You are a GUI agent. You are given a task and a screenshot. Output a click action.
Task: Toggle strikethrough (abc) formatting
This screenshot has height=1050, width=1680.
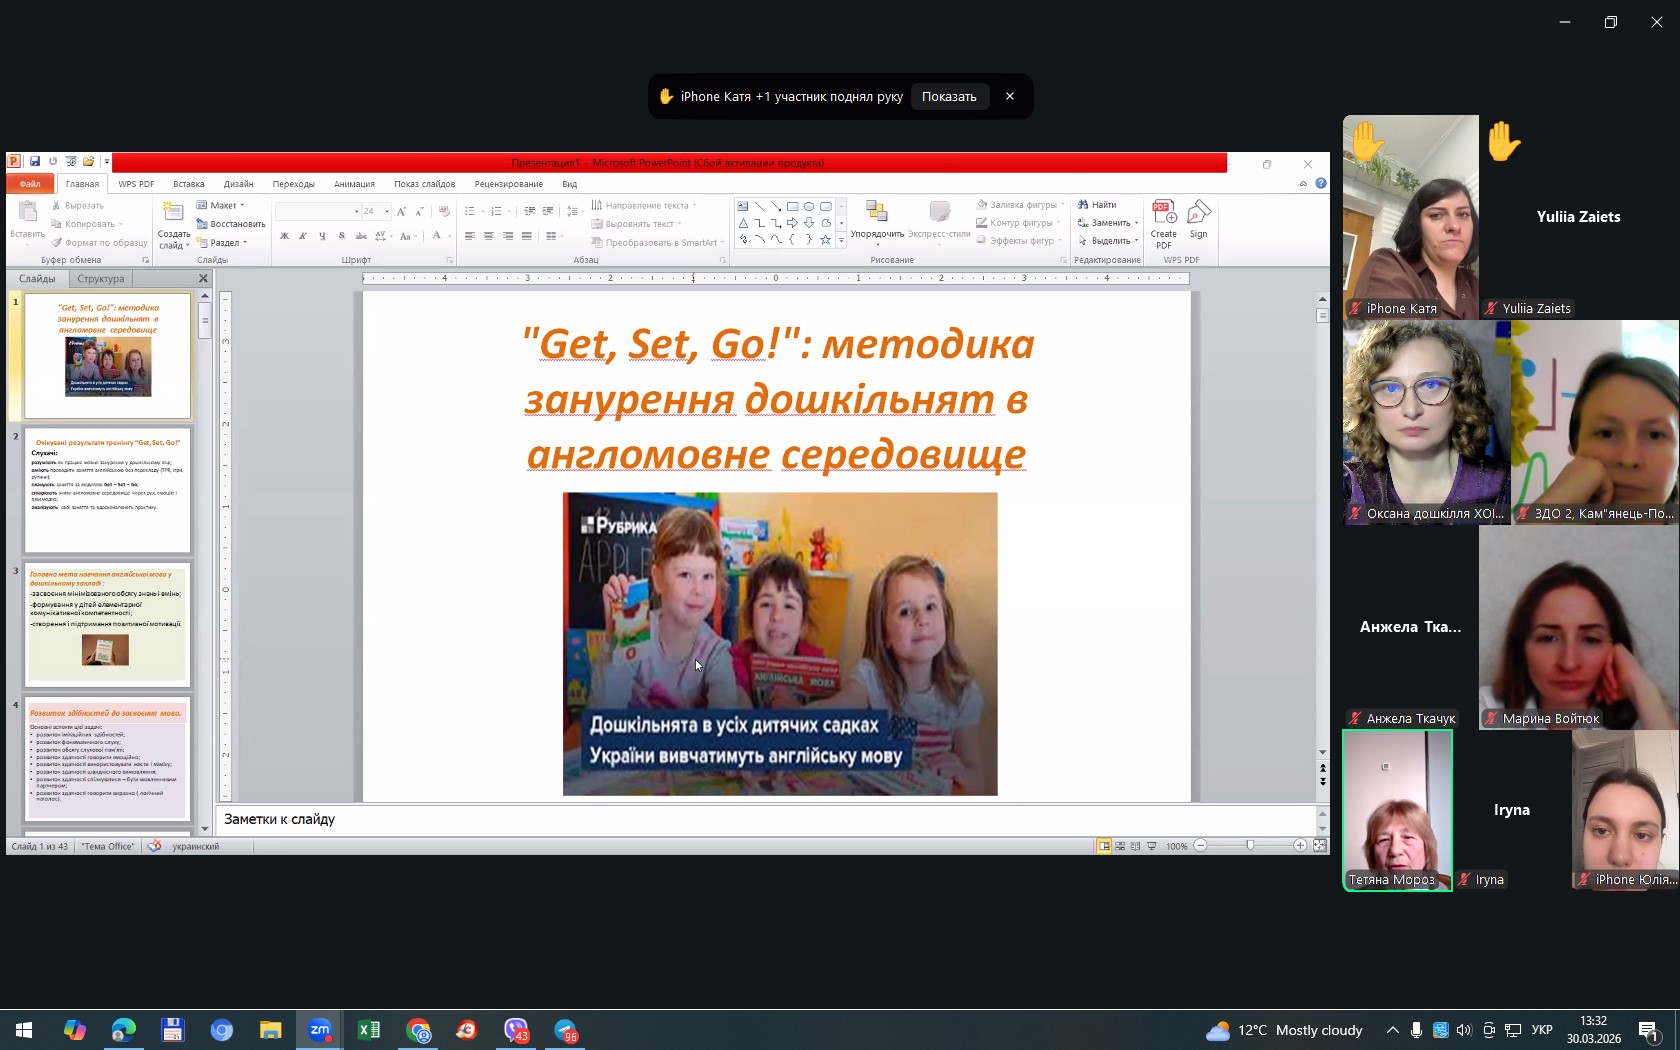[x=361, y=236]
